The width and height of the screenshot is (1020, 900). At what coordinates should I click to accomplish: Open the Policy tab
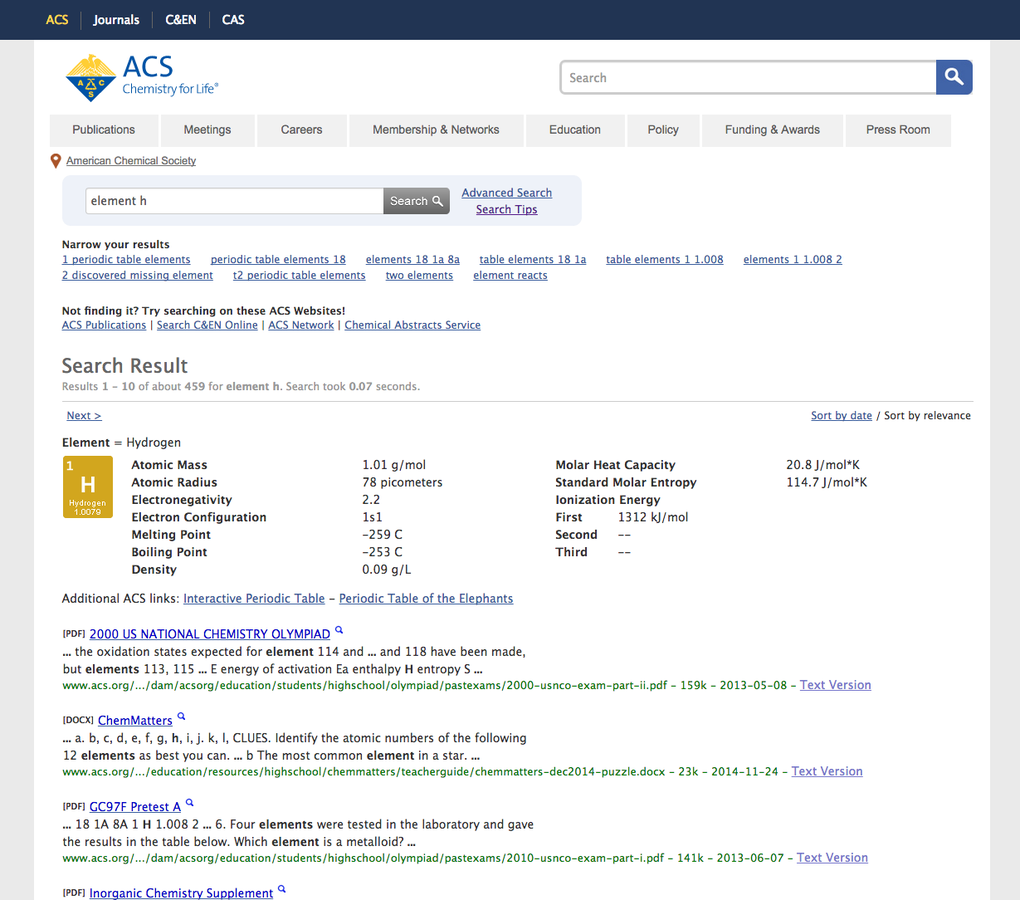[663, 130]
